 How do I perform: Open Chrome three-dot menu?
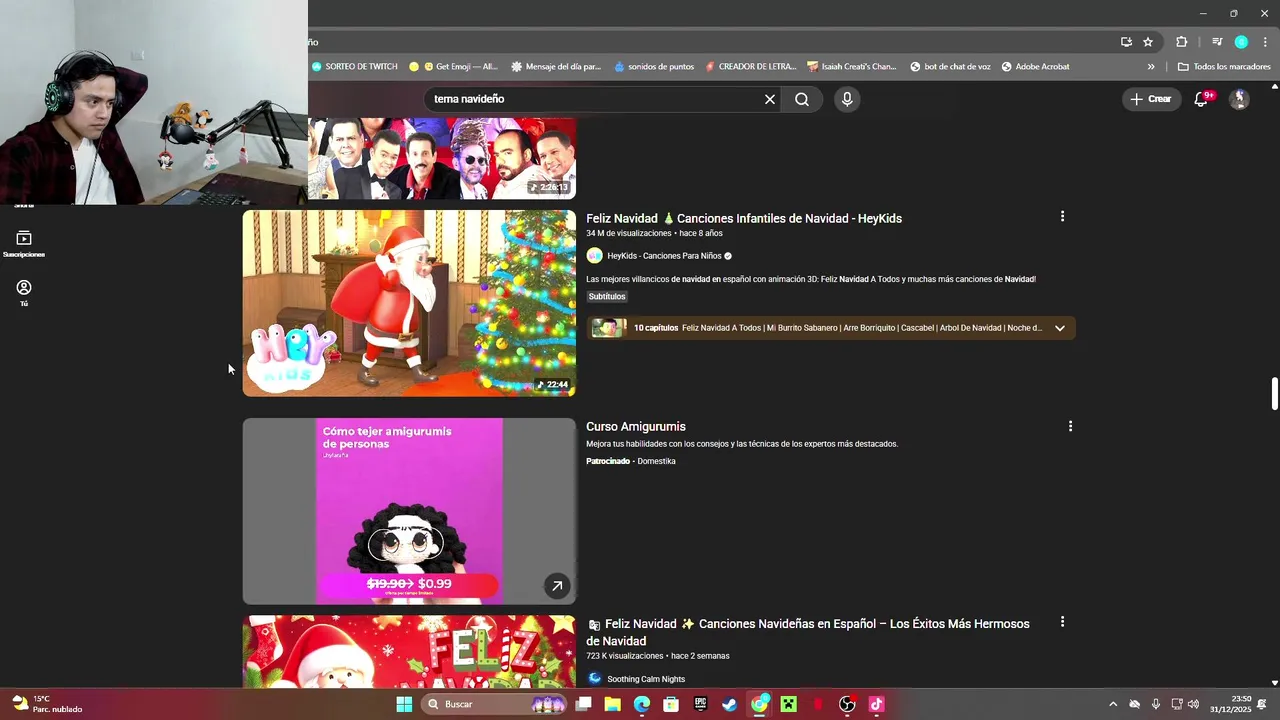coord(1265,42)
